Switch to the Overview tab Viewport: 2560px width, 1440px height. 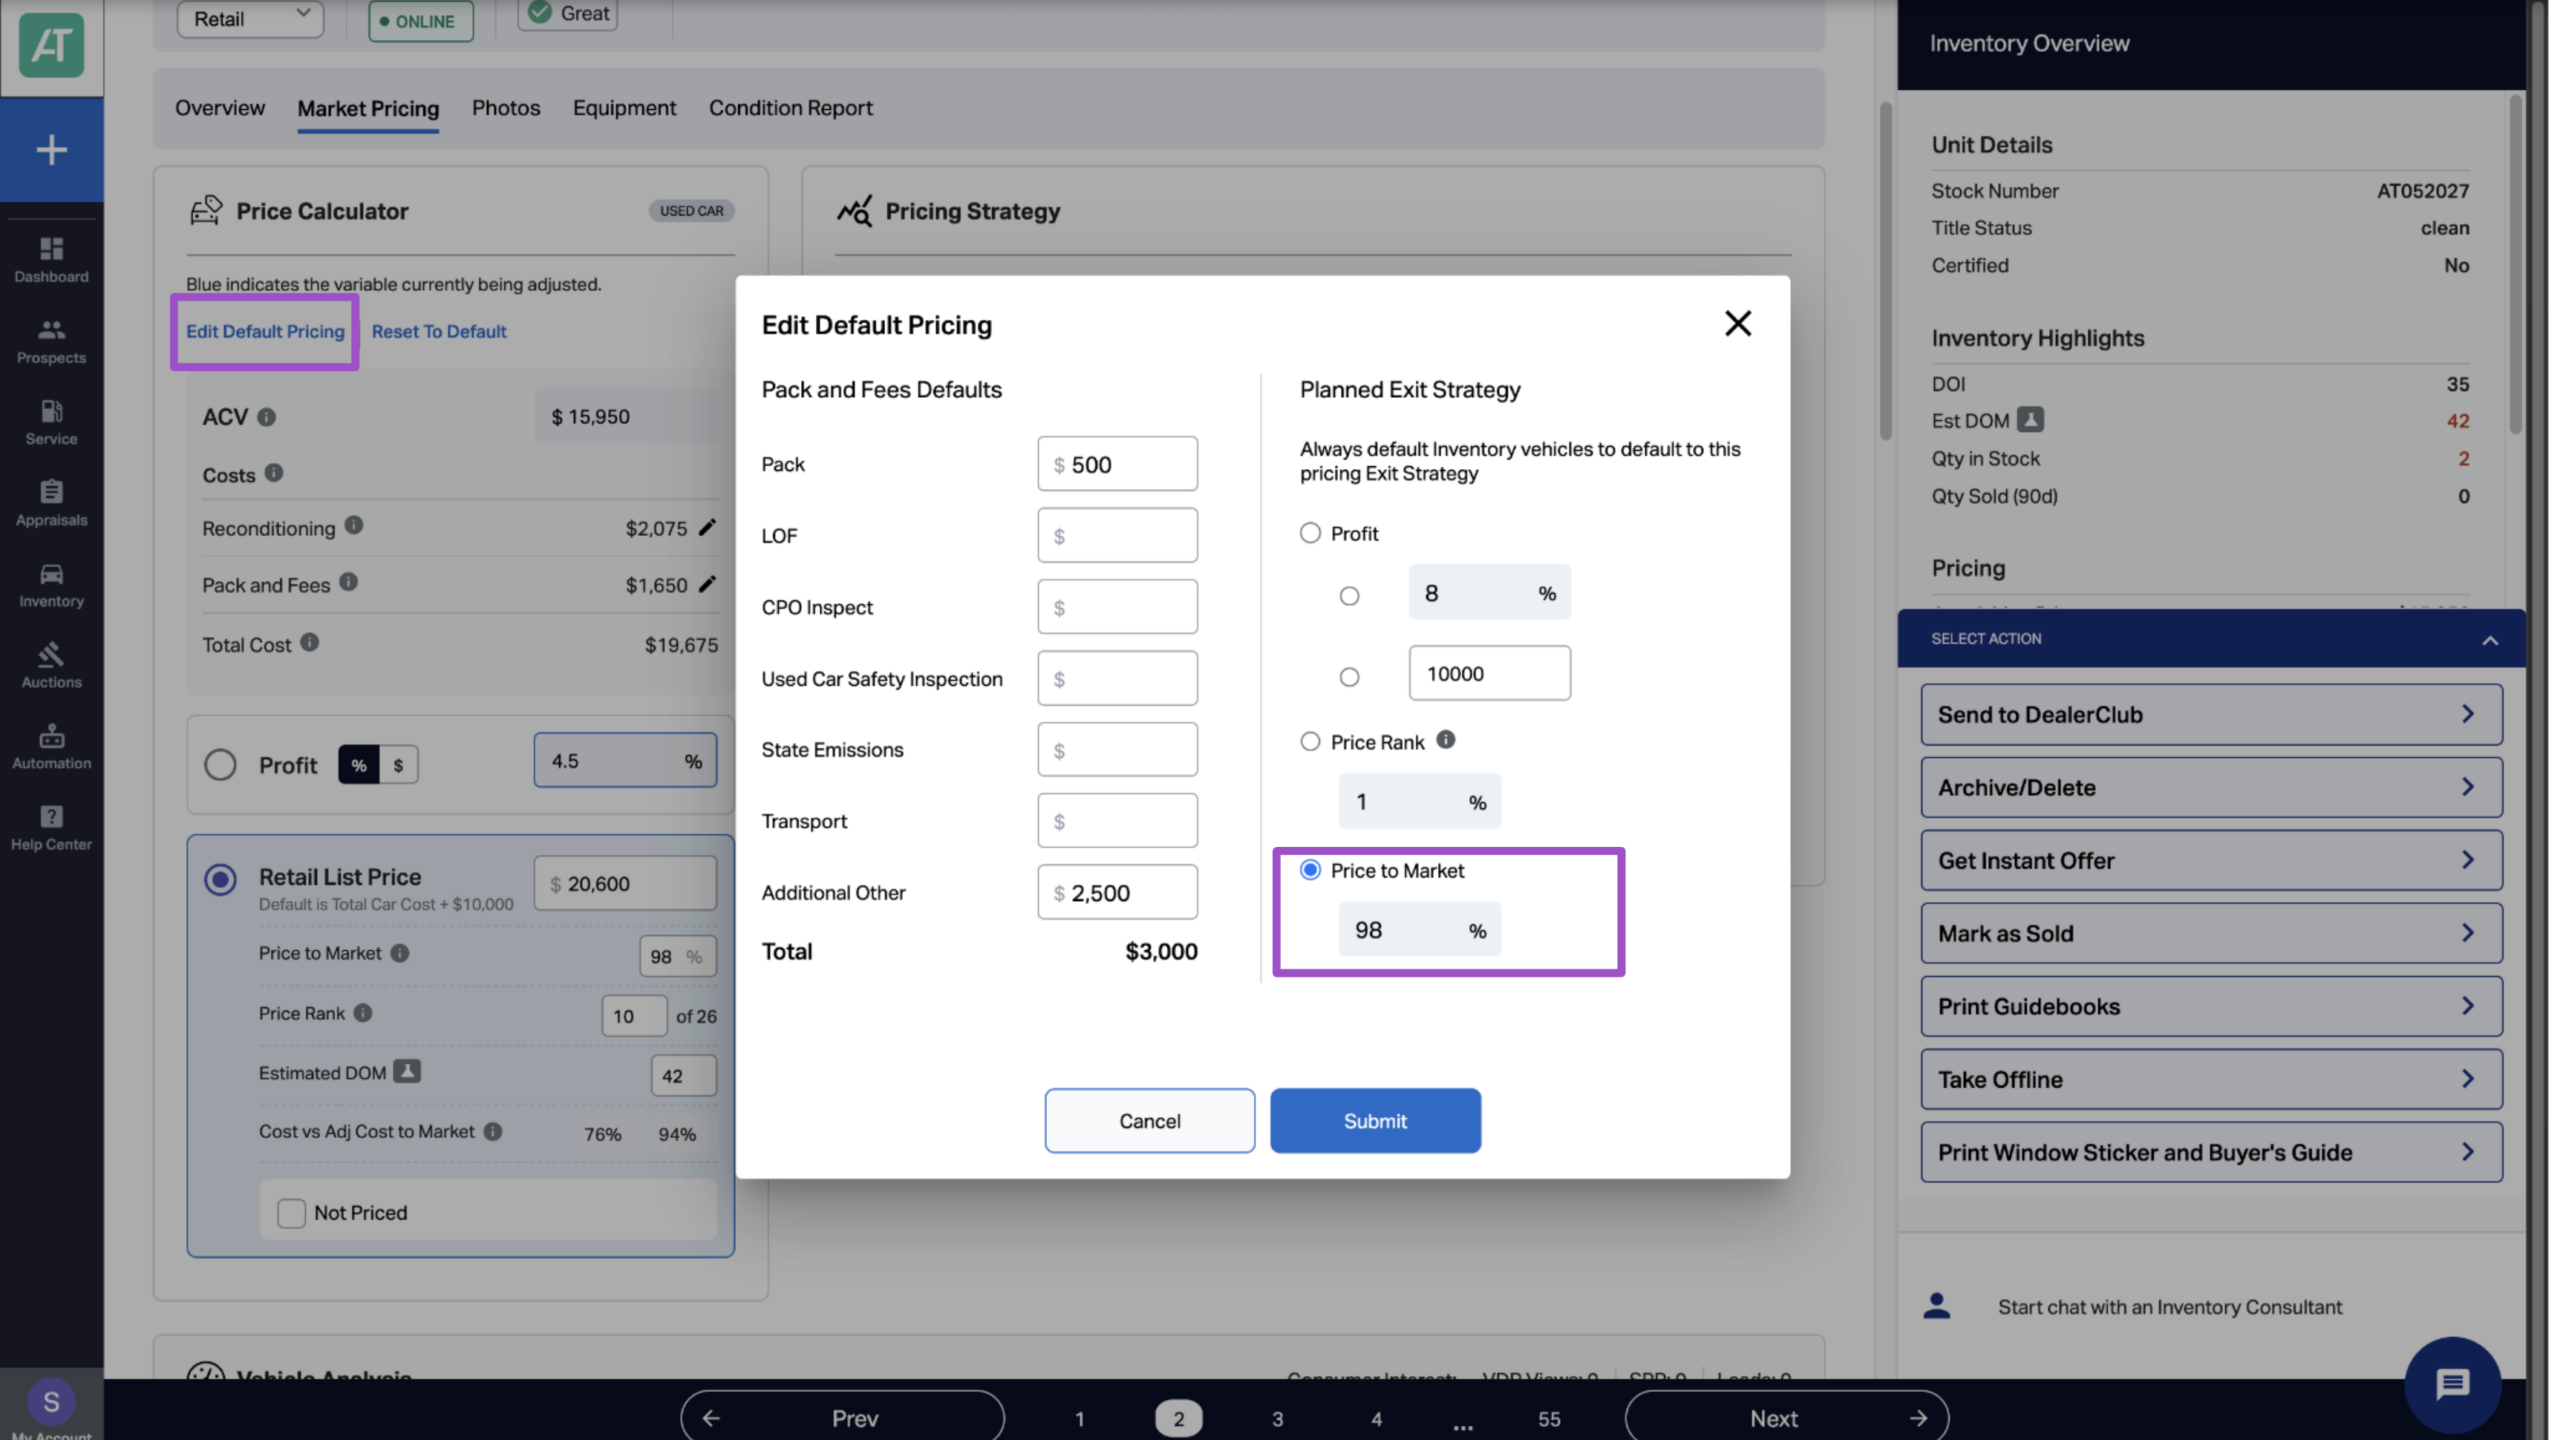click(x=220, y=108)
